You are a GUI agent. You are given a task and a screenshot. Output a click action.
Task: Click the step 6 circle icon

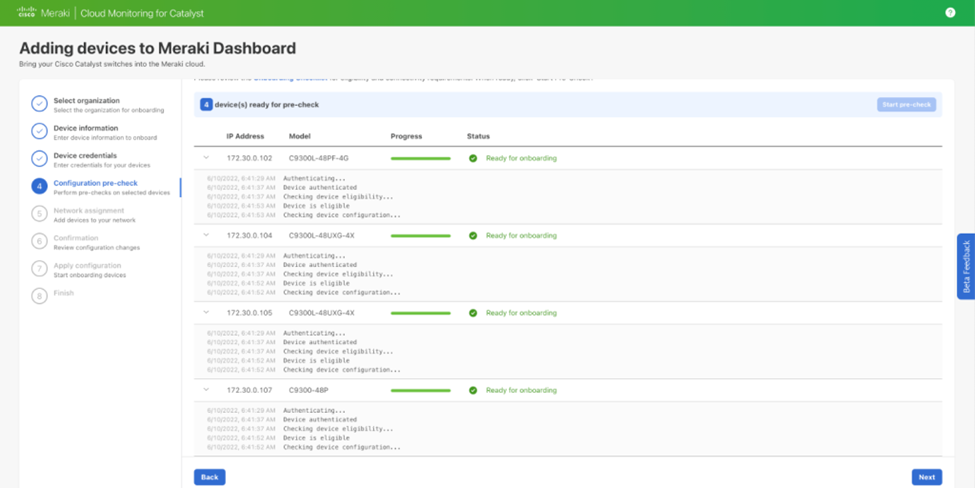click(x=39, y=241)
